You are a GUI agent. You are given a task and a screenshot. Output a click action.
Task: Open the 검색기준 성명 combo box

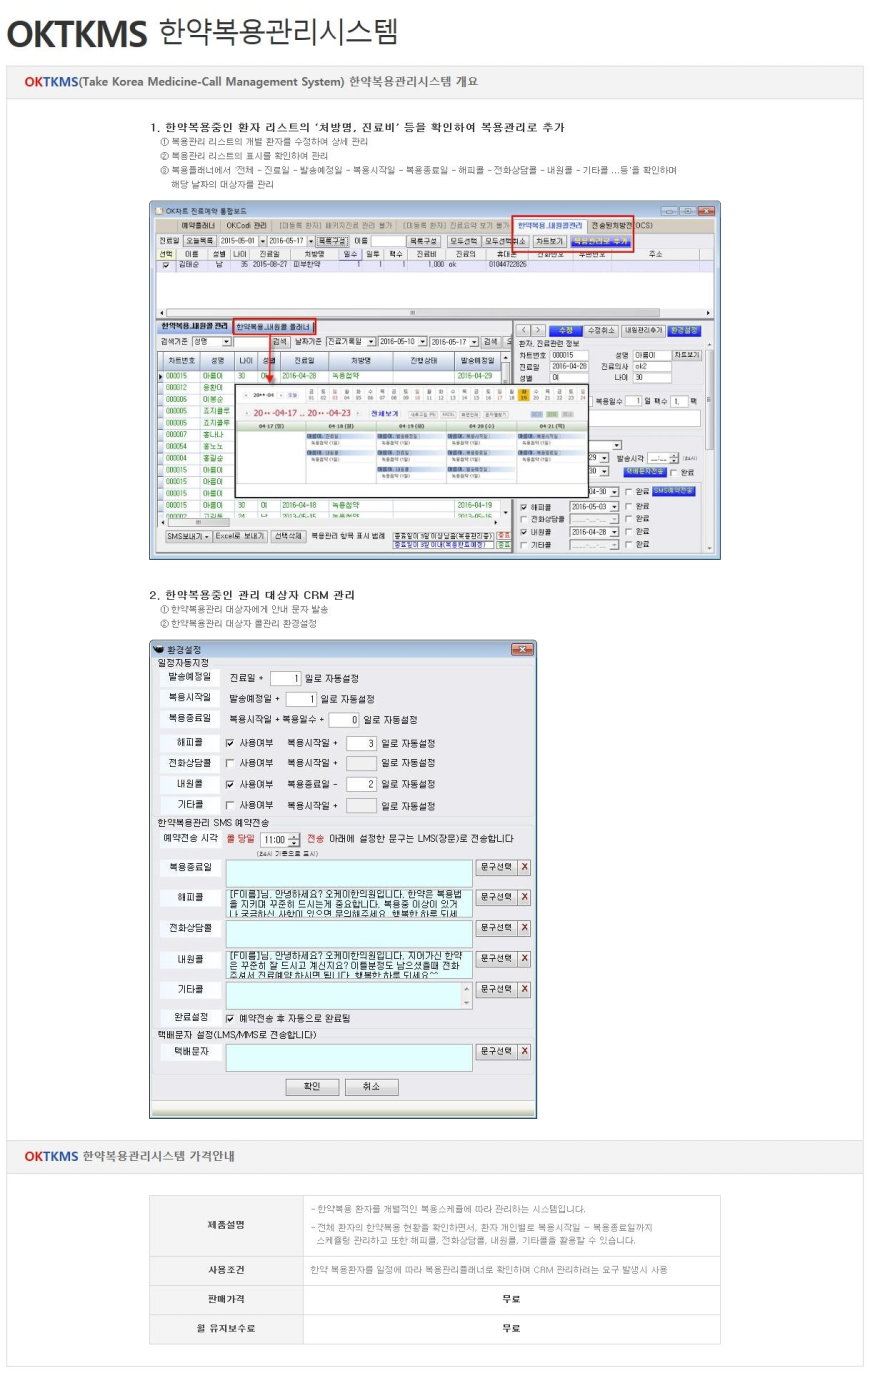(226, 341)
